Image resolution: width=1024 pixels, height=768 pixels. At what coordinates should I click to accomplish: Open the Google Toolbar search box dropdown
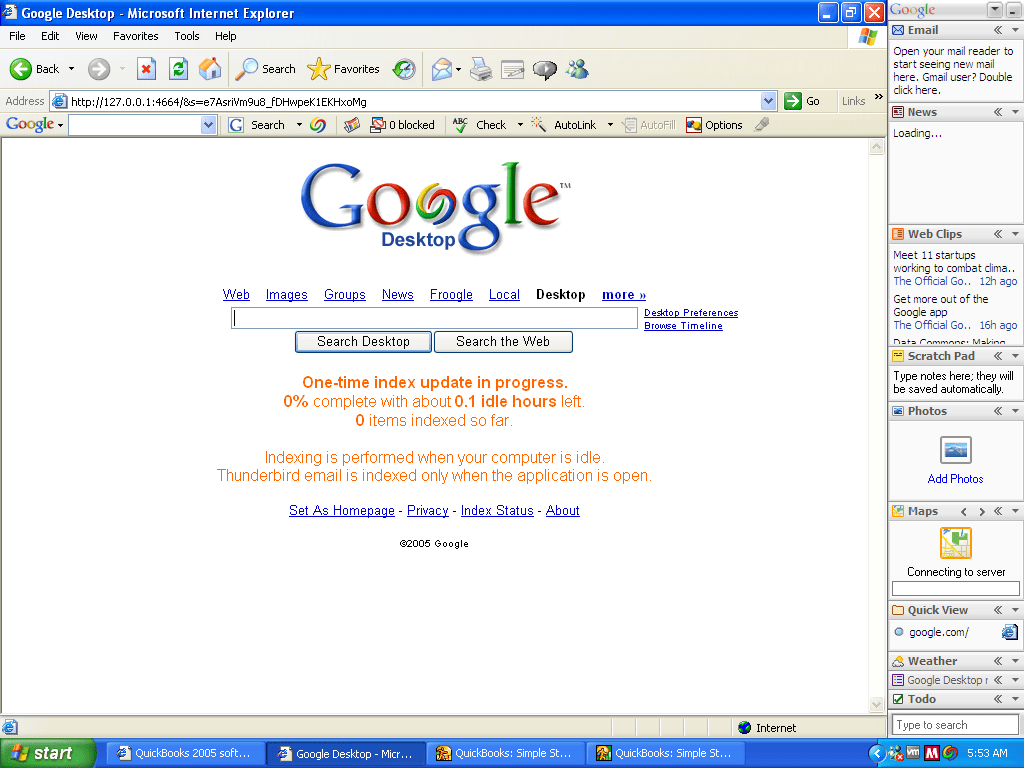point(208,125)
